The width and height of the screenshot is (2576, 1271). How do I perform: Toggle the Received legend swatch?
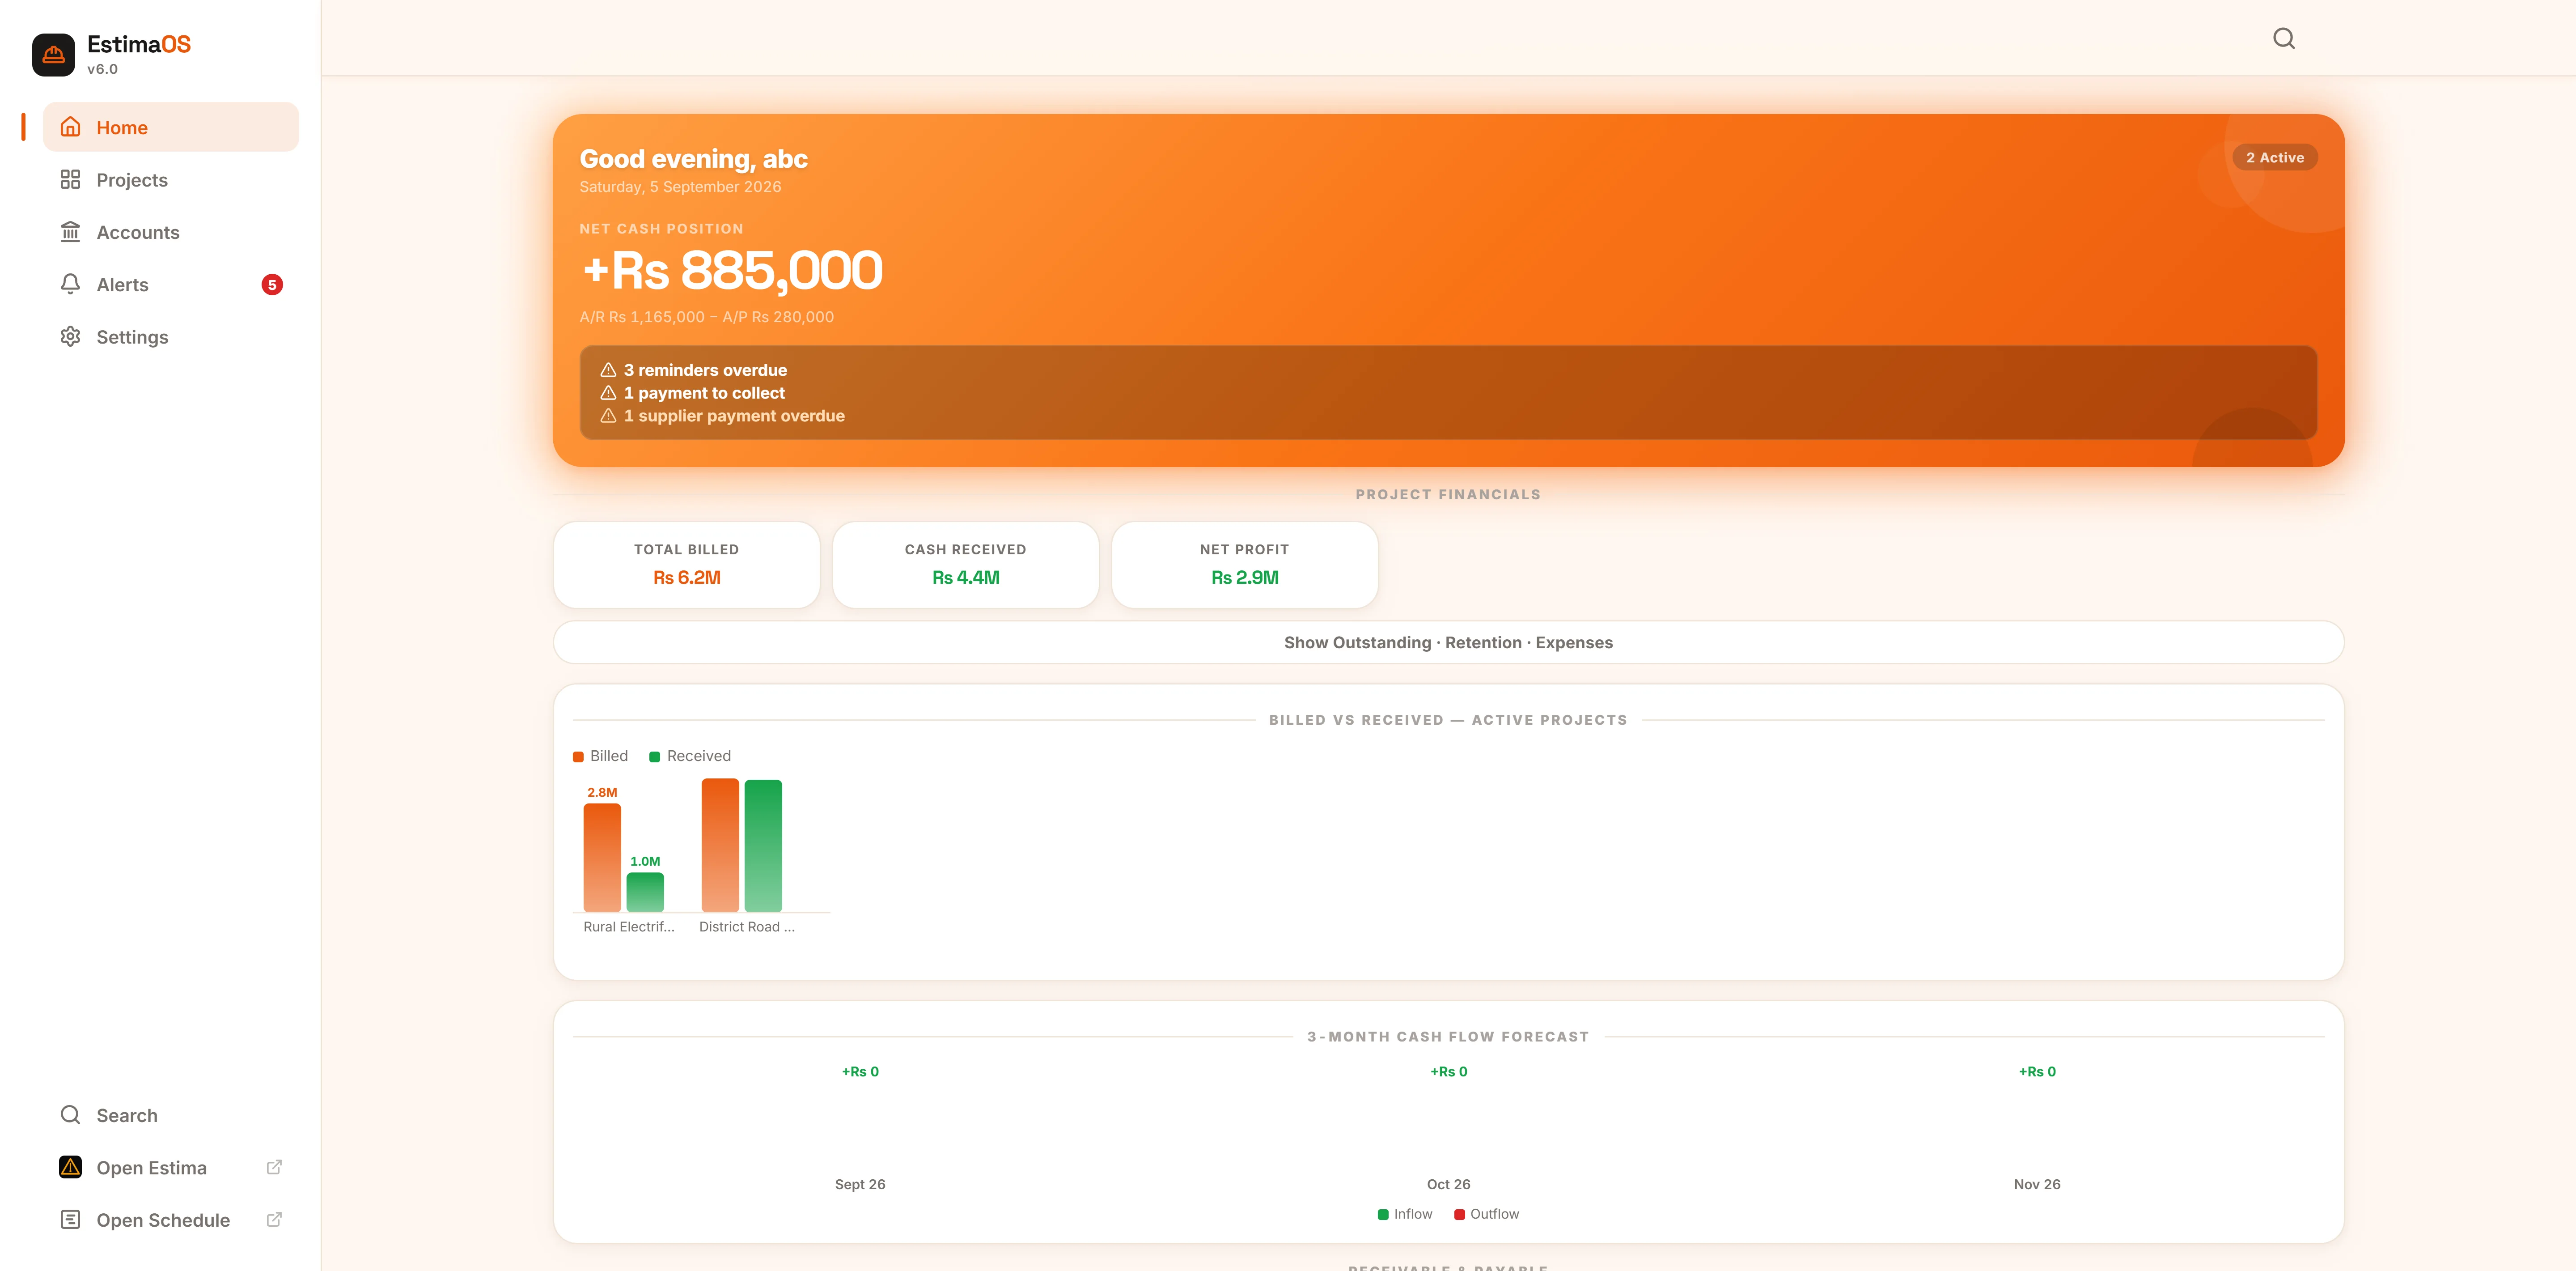click(x=655, y=757)
